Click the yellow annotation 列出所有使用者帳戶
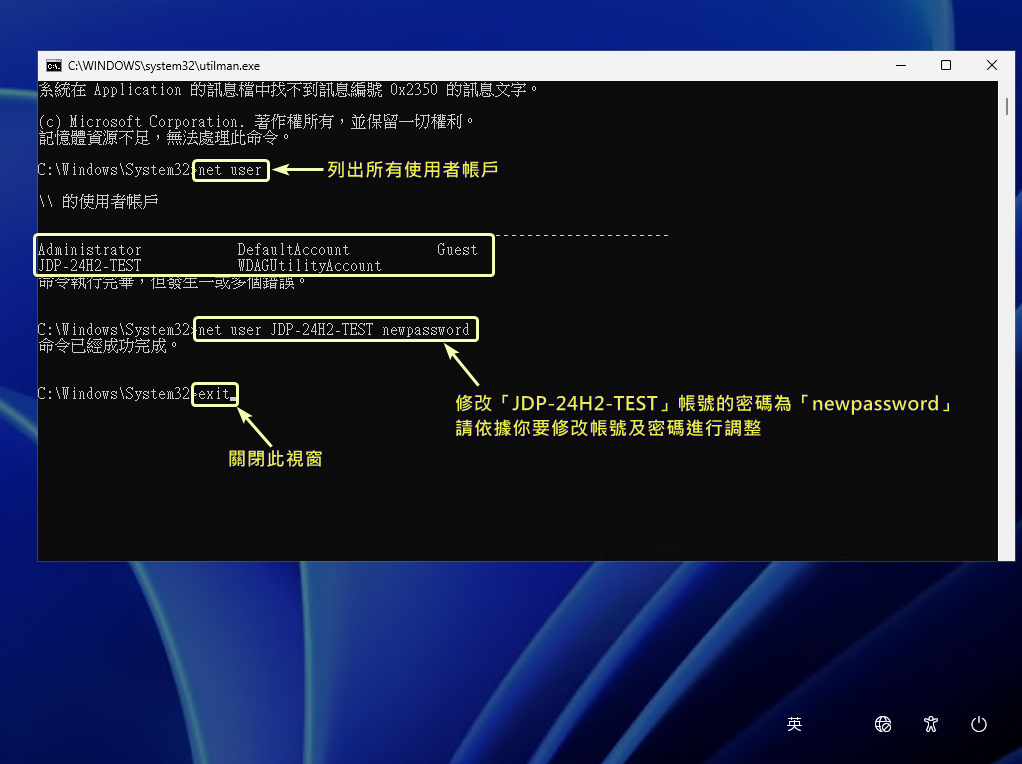The width and height of the screenshot is (1022, 764). point(412,170)
